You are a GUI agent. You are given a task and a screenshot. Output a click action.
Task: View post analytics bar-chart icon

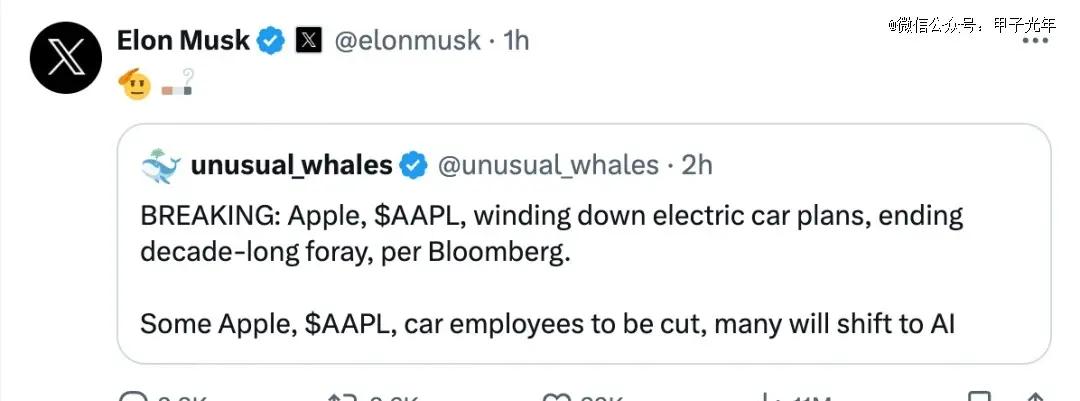point(767,398)
